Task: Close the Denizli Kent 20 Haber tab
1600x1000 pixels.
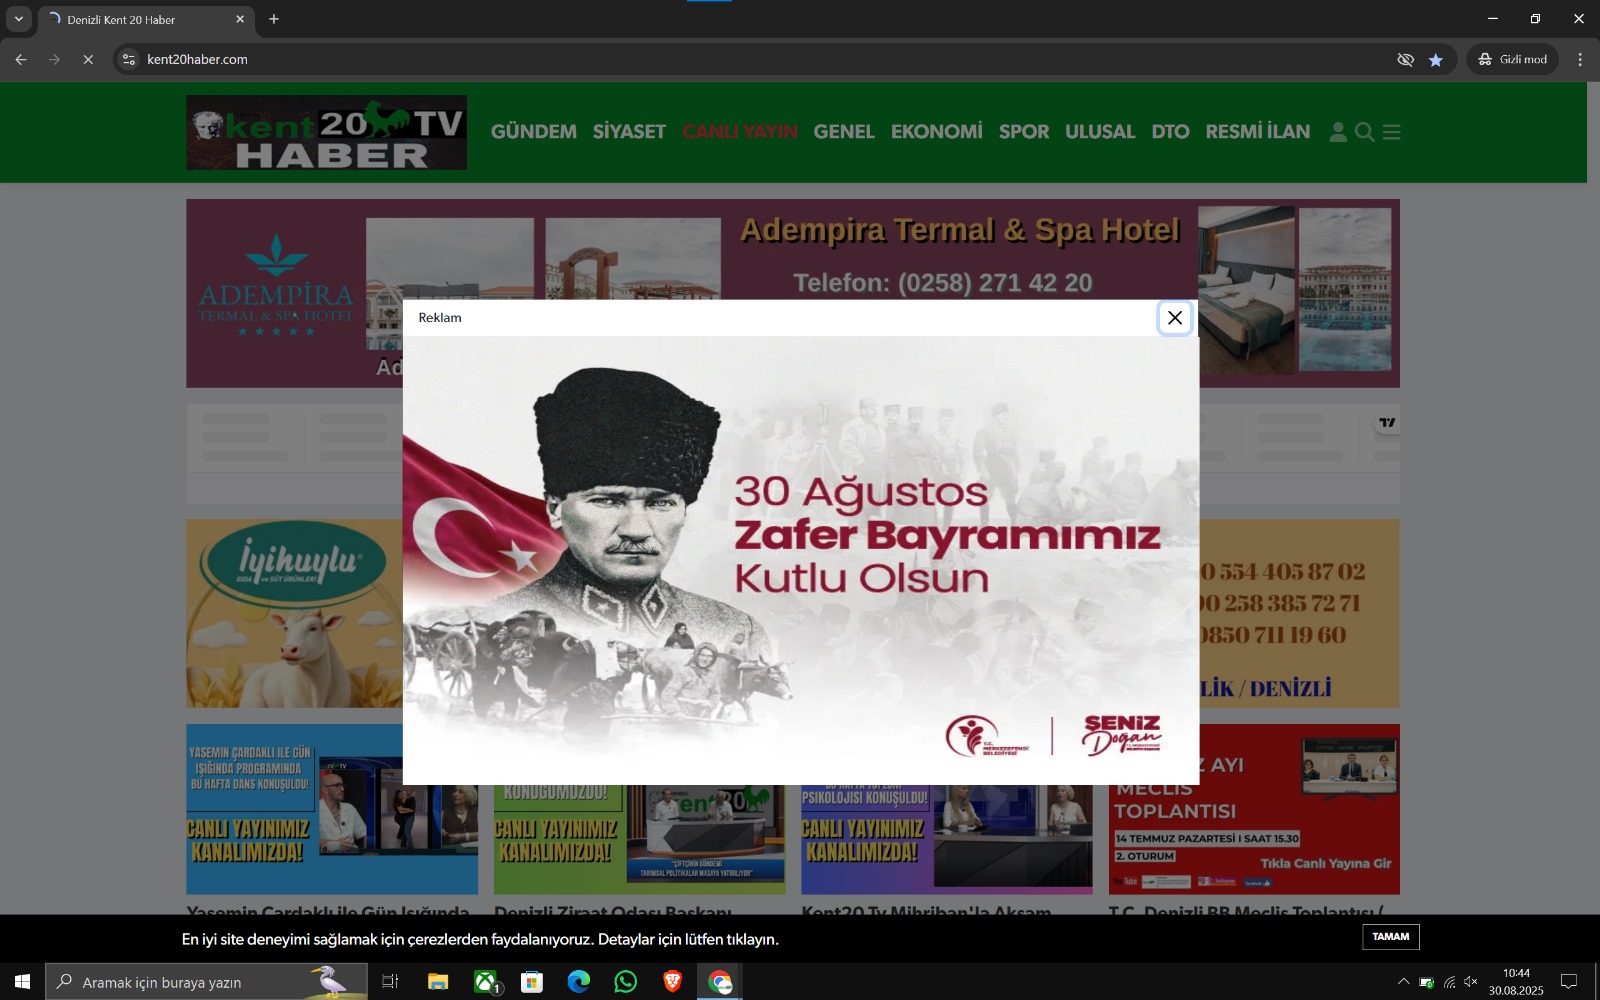Action: coord(240,19)
